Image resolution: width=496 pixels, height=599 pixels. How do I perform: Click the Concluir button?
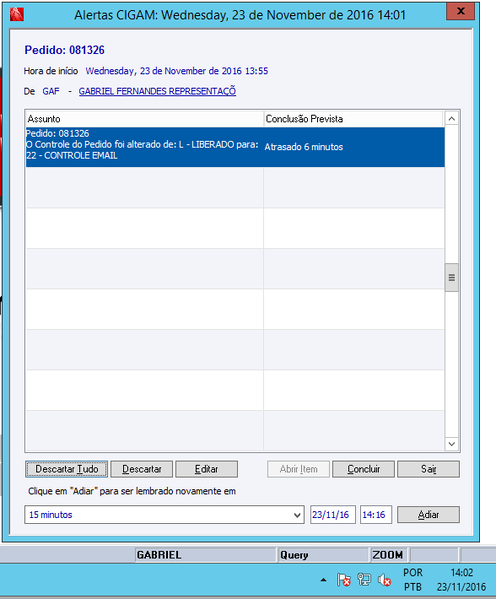tap(363, 469)
